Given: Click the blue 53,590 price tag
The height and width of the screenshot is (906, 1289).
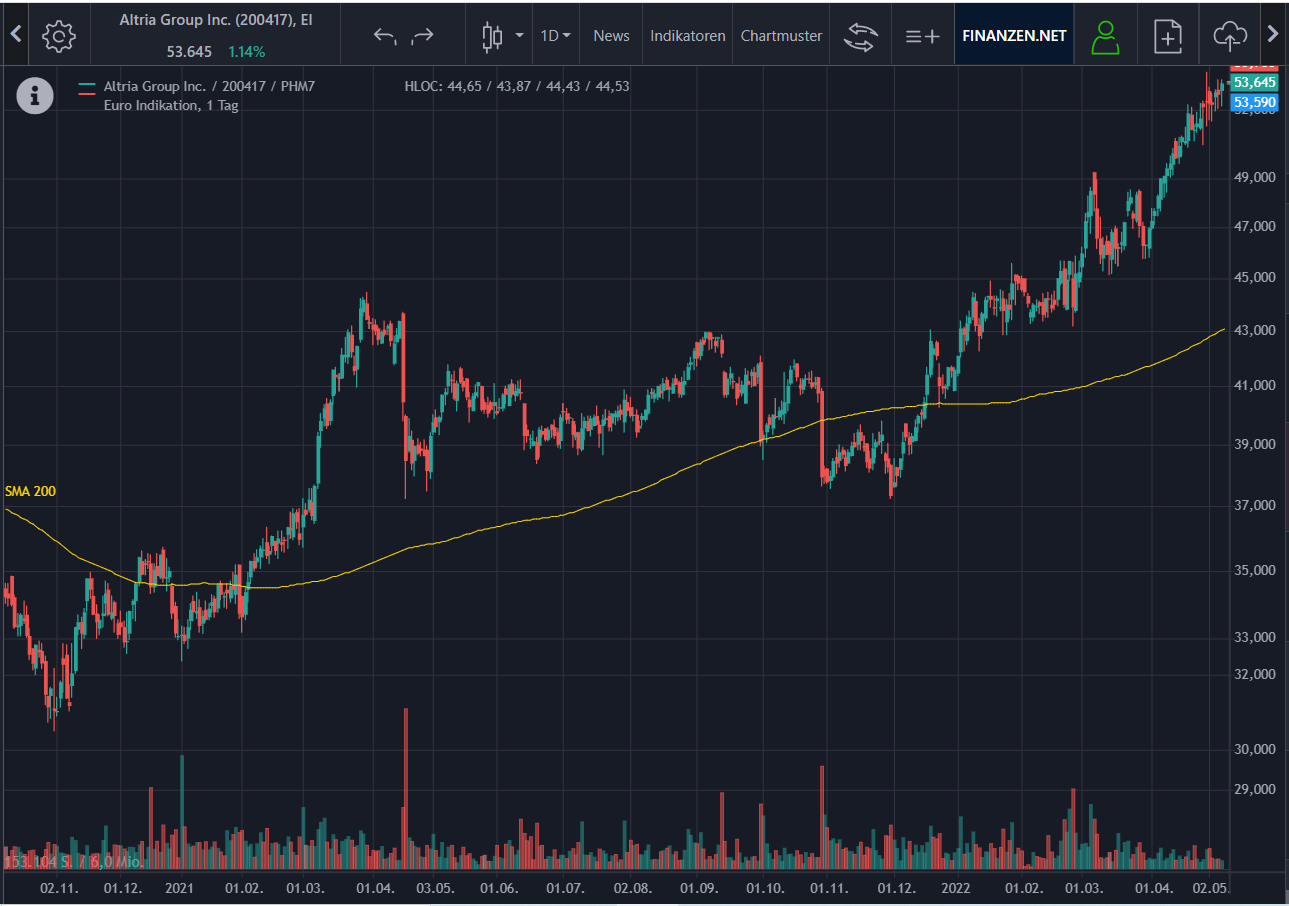Looking at the screenshot, I should coord(1254,102).
